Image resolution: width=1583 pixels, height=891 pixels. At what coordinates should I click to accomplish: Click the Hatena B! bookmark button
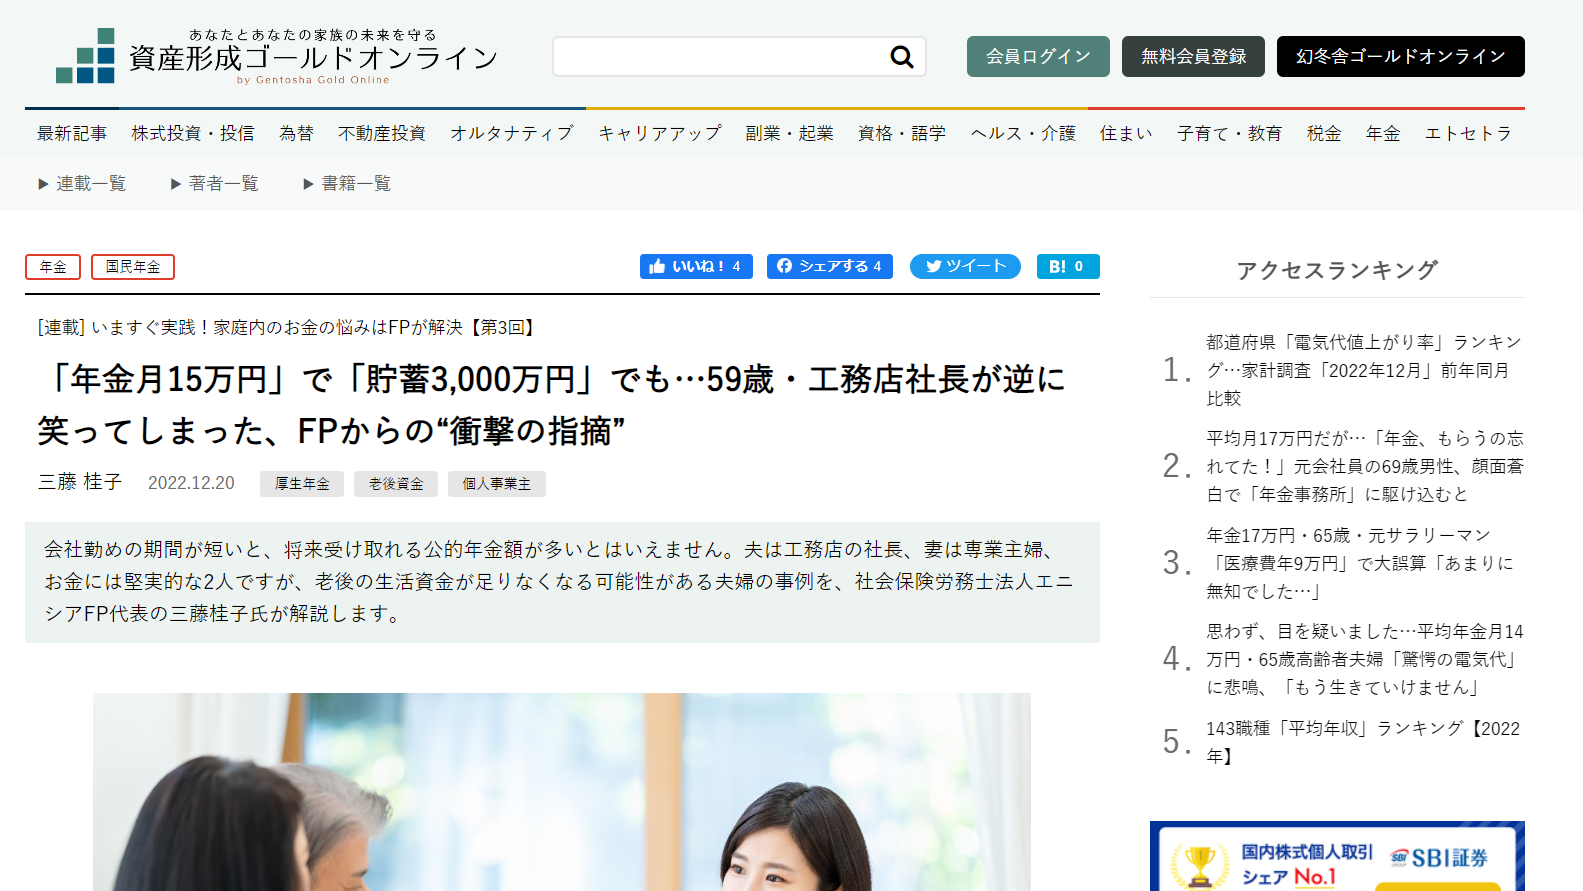tap(1068, 266)
